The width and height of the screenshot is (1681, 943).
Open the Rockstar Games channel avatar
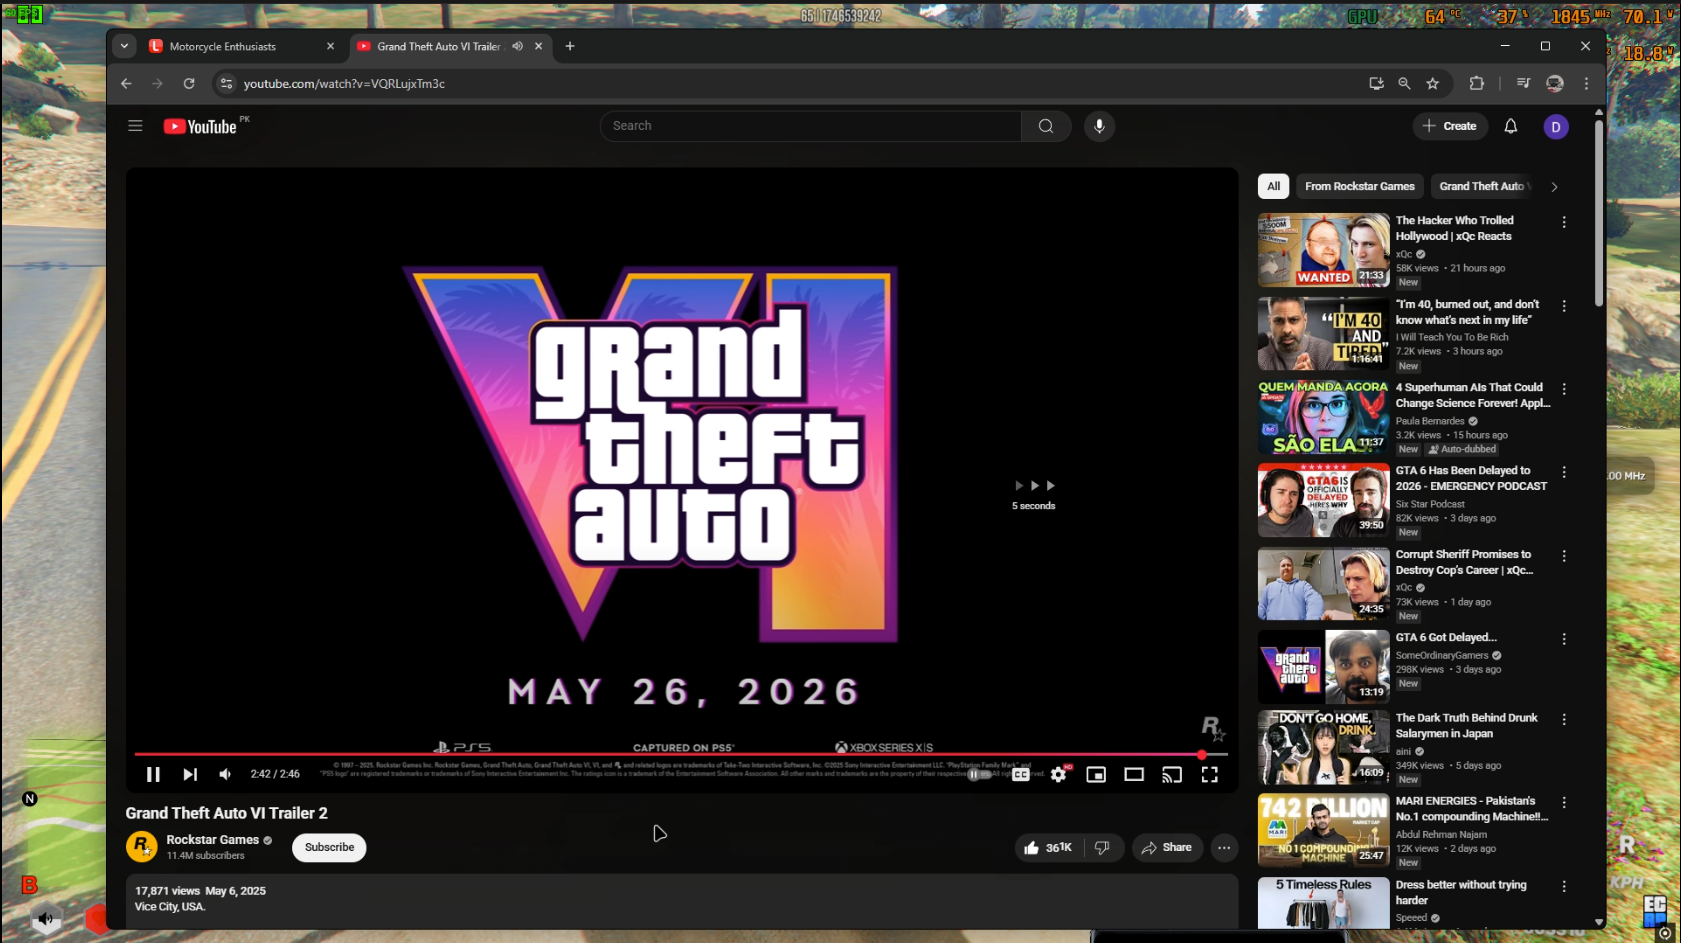(142, 847)
